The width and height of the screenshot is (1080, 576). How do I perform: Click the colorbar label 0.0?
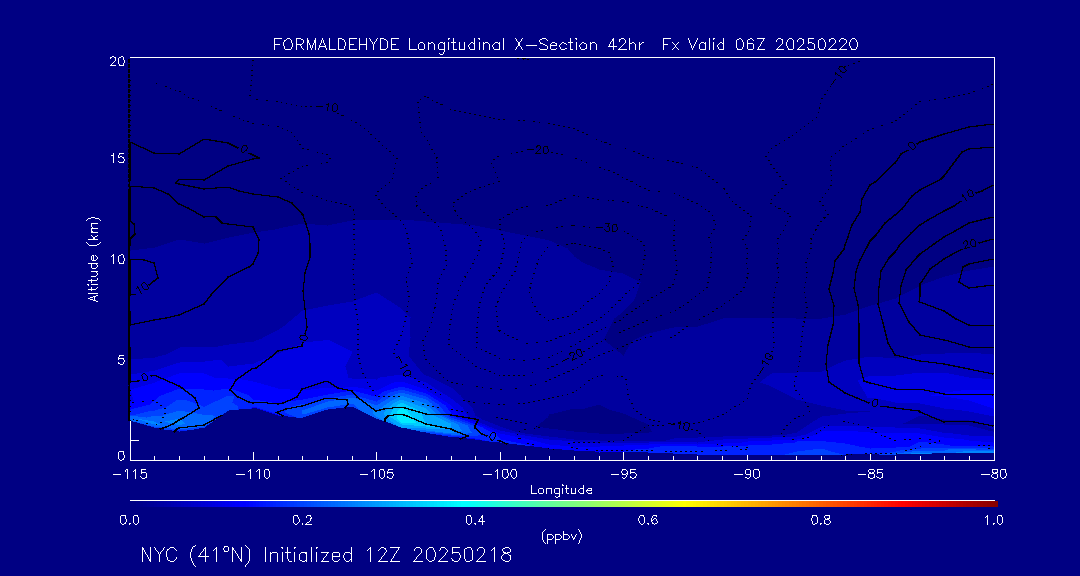coord(129,521)
